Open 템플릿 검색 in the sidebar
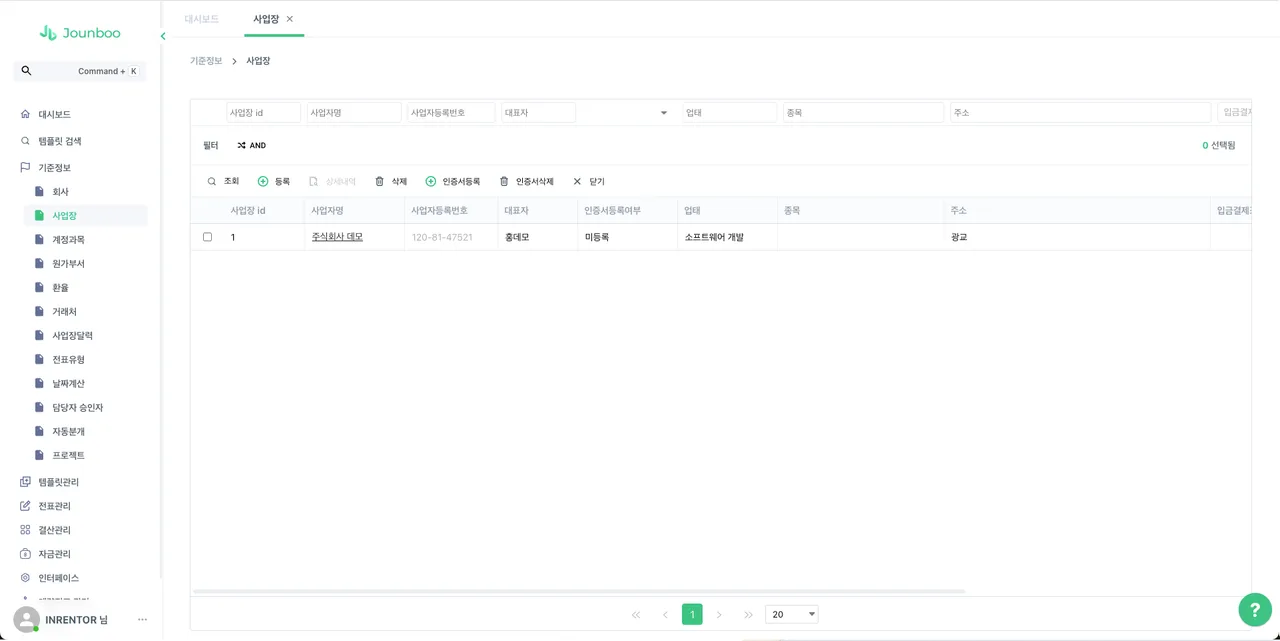The image size is (1280, 641). tap(59, 141)
